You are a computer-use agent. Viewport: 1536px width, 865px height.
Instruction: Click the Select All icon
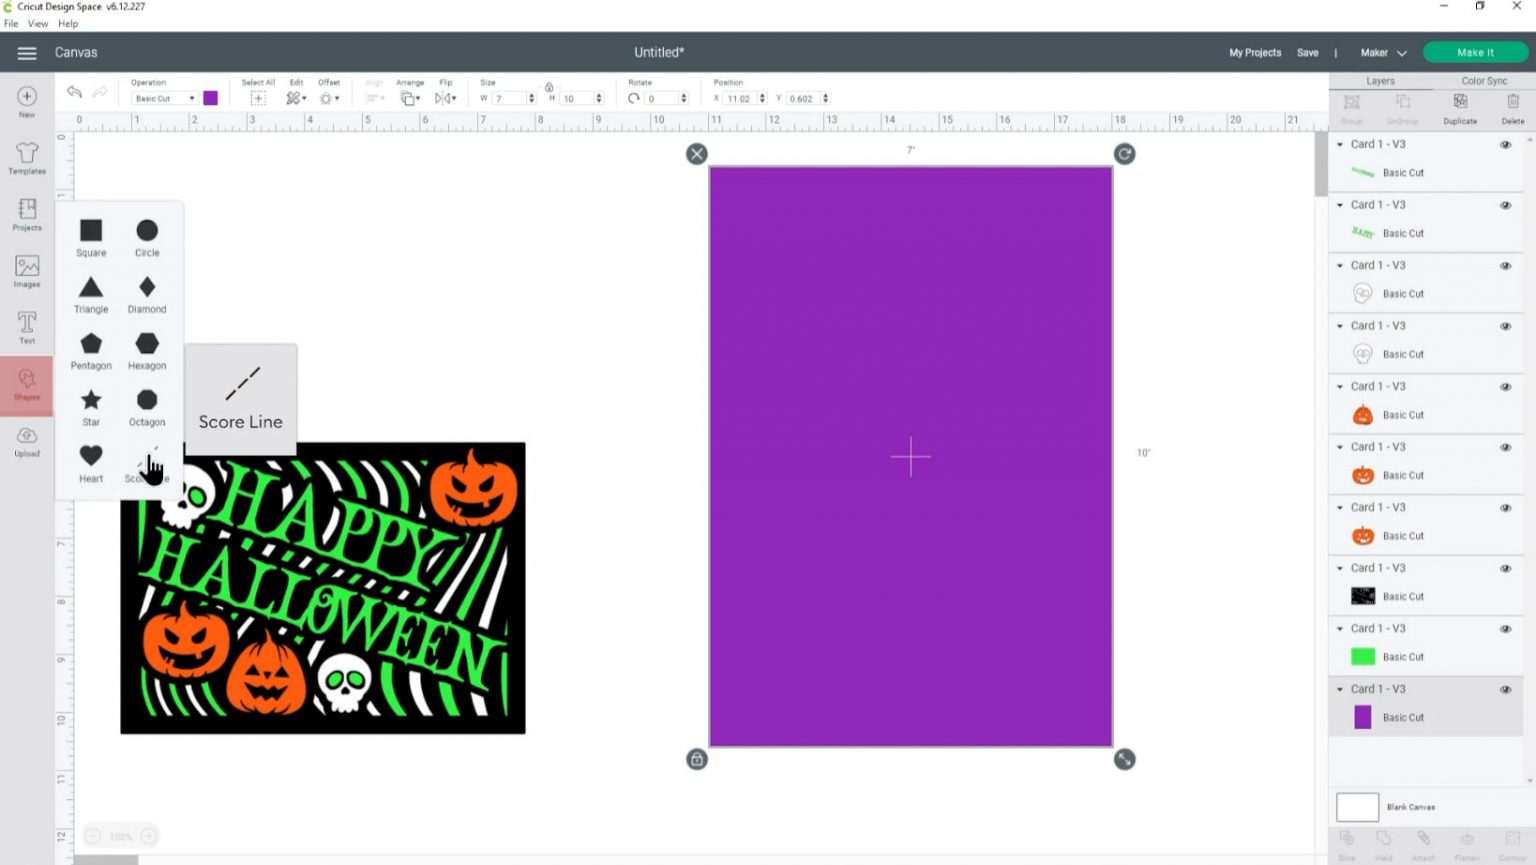(258, 98)
